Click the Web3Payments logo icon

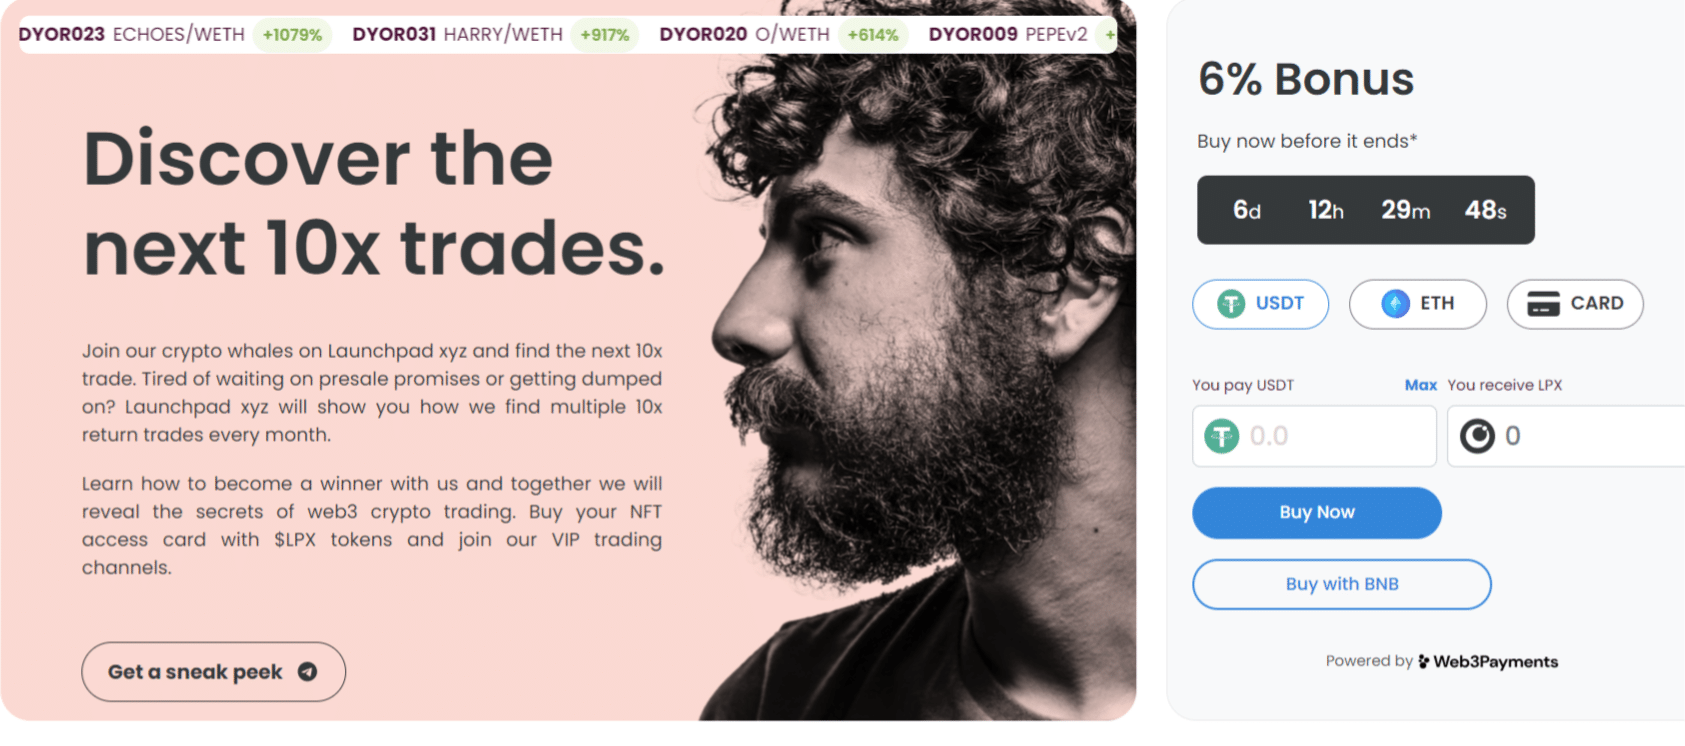(1424, 661)
